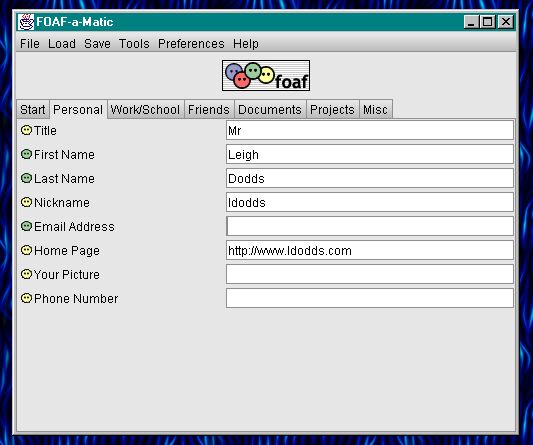Open the File menu
The image size is (533, 445).
[30, 44]
